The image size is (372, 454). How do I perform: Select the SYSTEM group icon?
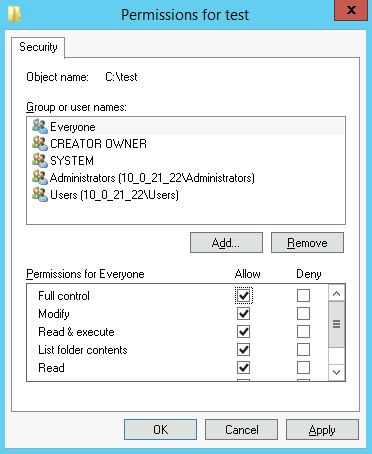point(40,161)
